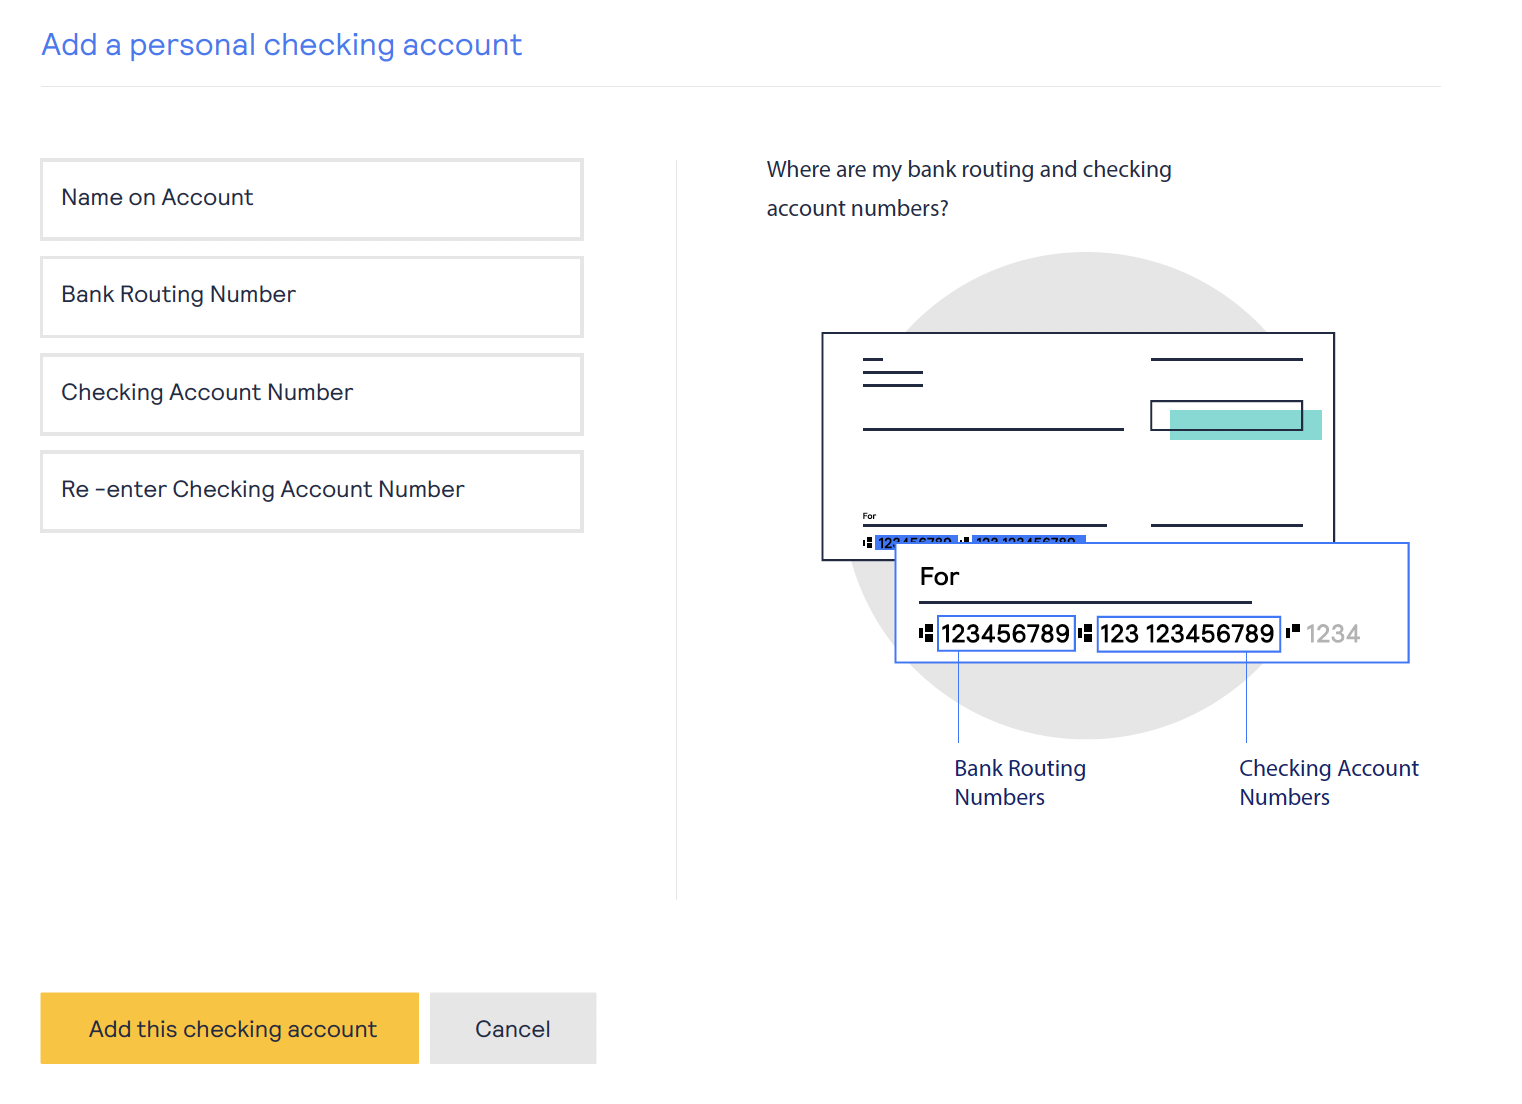Image resolution: width=1522 pixels, height=1104 pixels.
Task: Click Add this checking account button
Action: click(x=230, y=1028)
